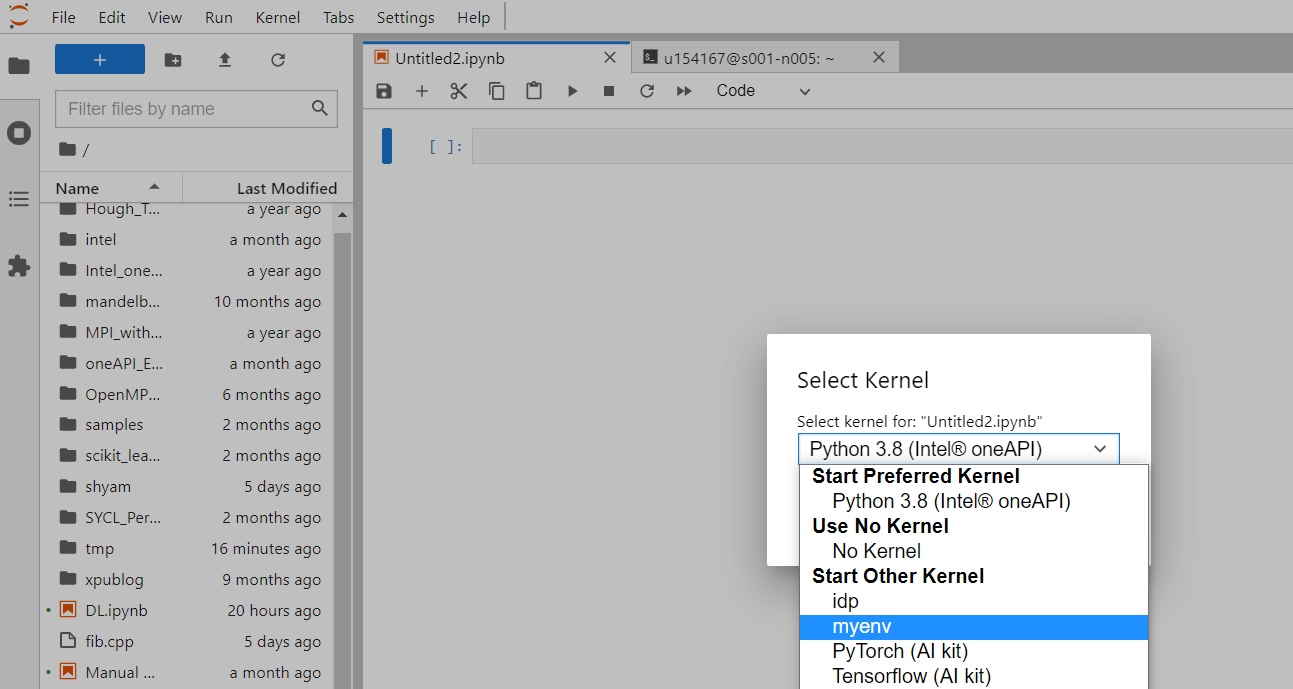Viewport: 1293px width, 689px height.
Task: Sort files by Name column header
Action: coord(111,188)
